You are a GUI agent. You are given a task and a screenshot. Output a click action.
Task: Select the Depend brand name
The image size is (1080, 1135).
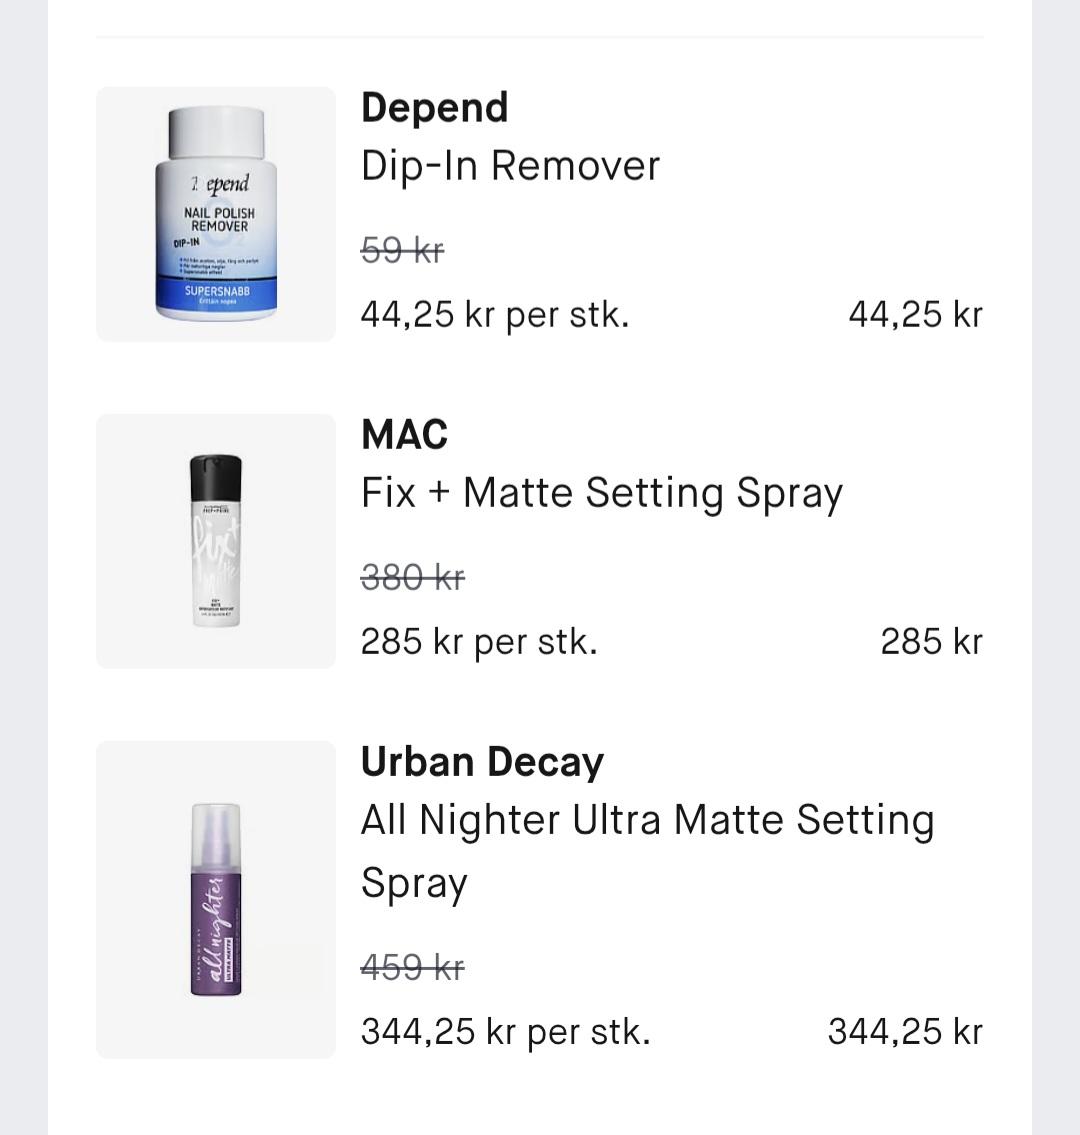[434, 108]
